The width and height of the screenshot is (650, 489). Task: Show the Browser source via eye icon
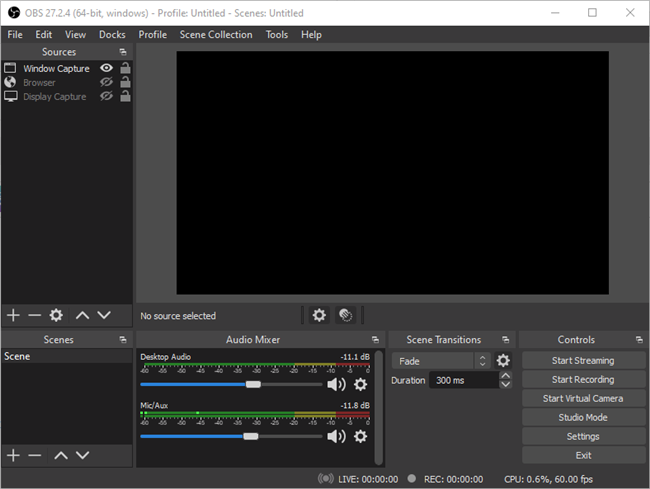[x=106, y=83]
